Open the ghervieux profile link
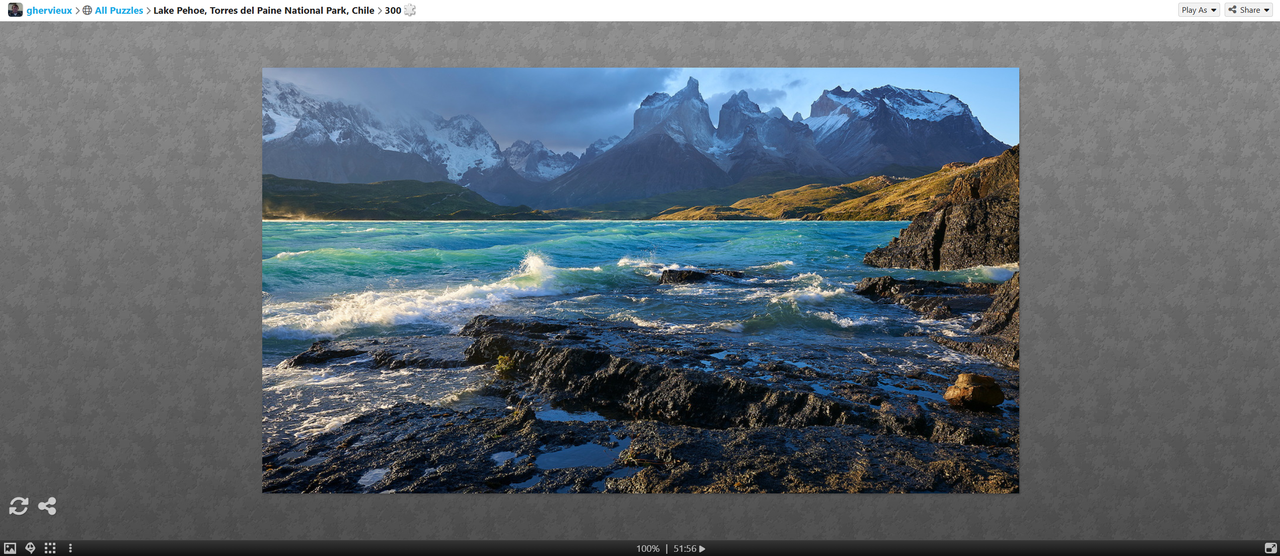The image size is (1280, 556). [x=49, y=10]
